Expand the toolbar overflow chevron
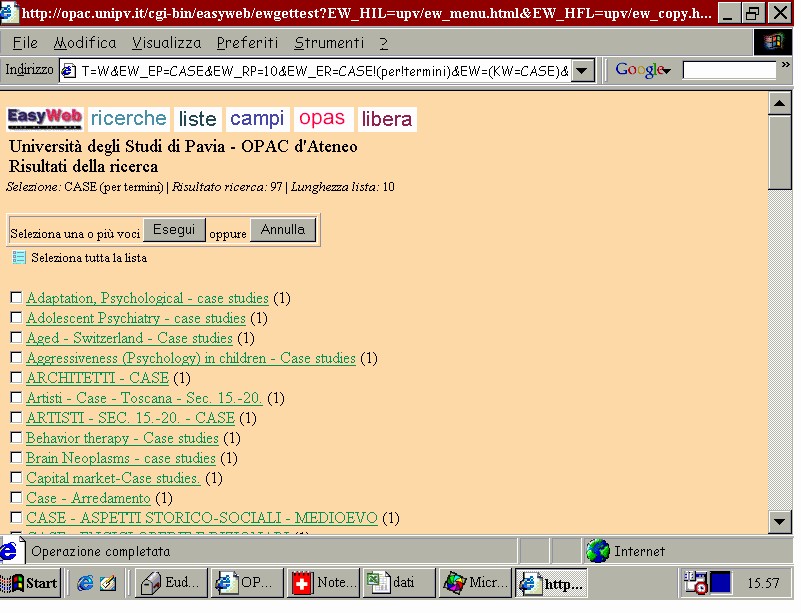This screenshot has width=801, height=613. [786, 65]
